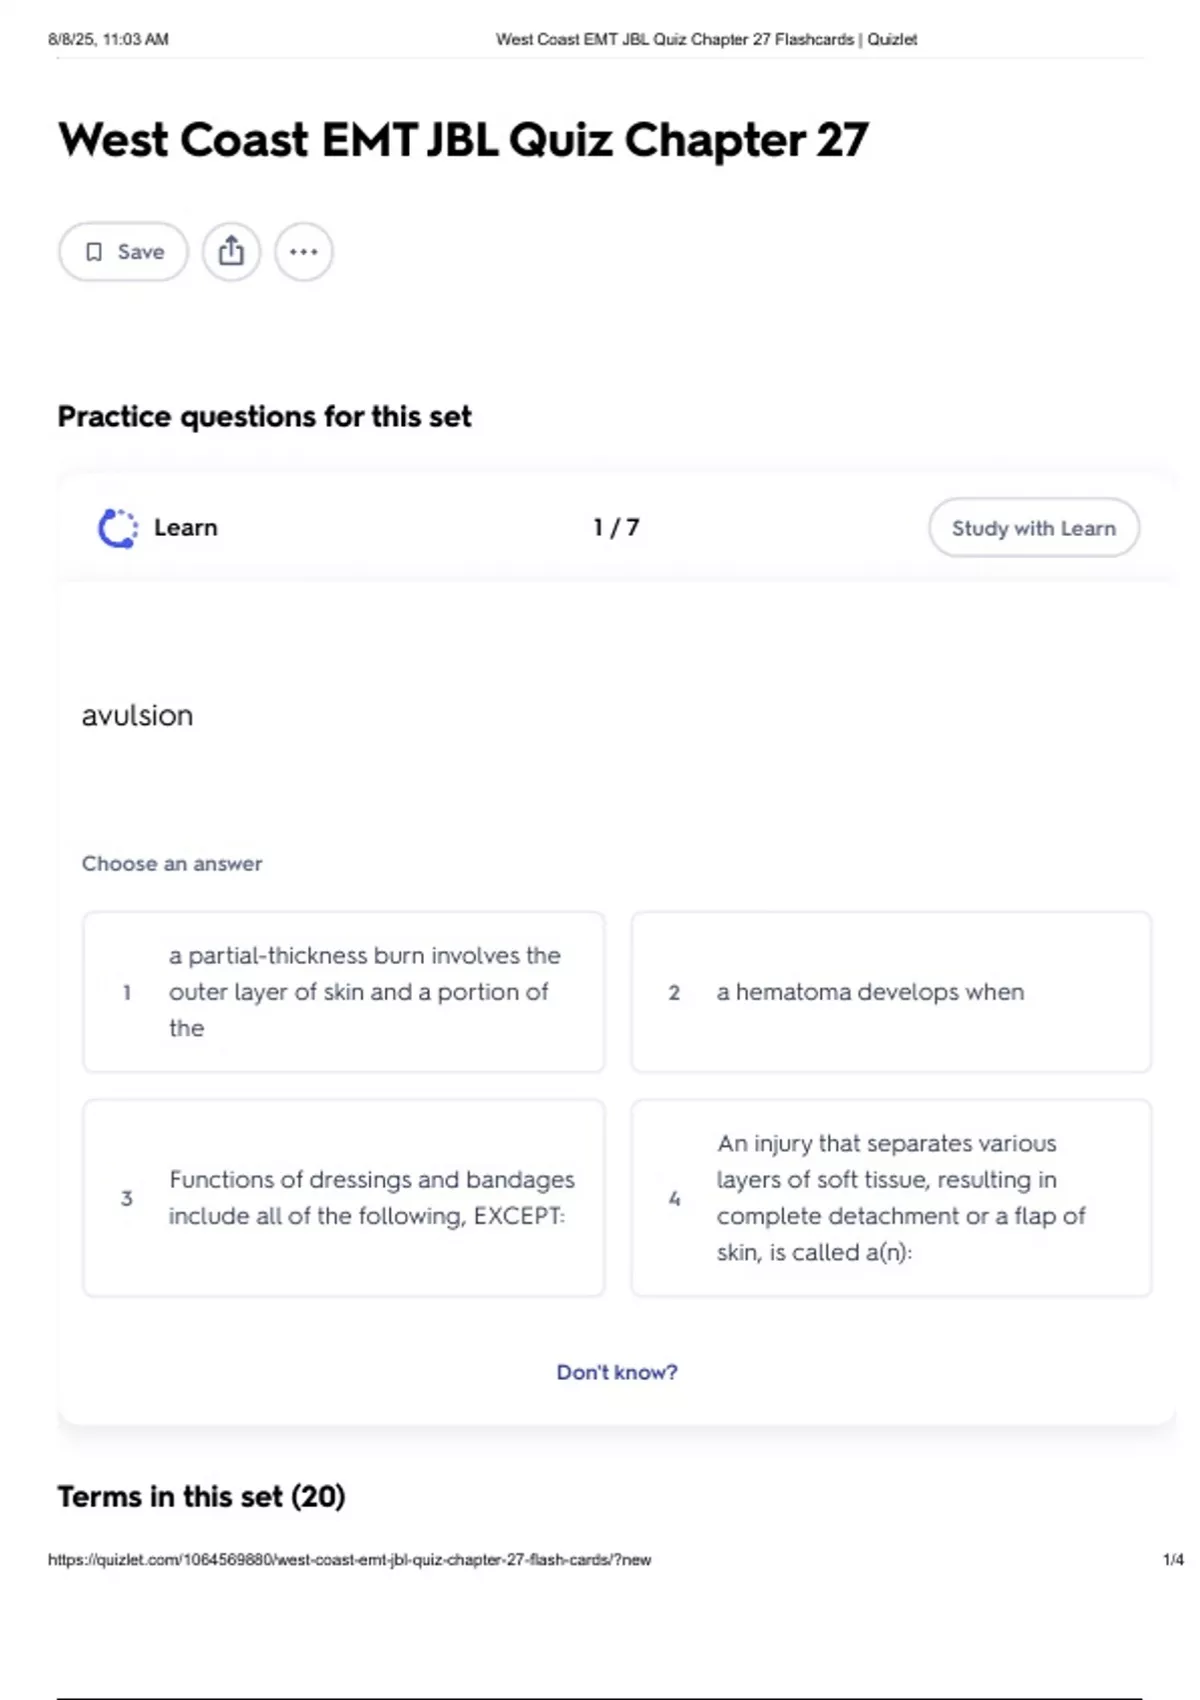Click the 1 / 7 progress indicator
The height and width of the screenshot is (1700, 1200).
616,528
